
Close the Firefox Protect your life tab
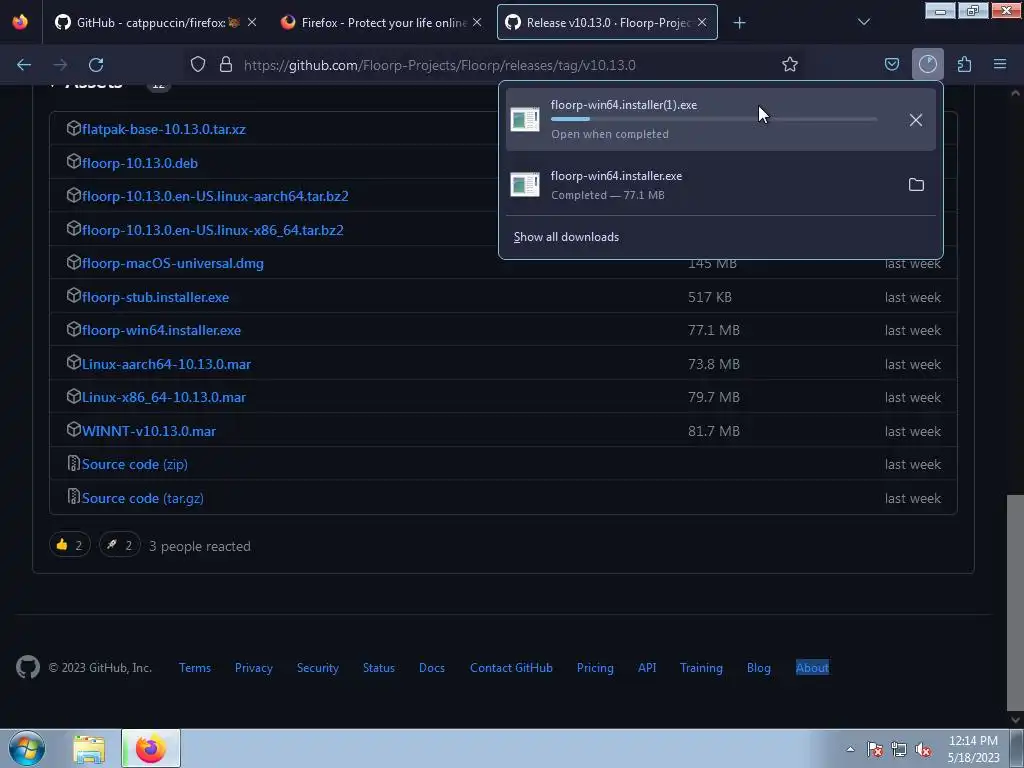coord(477,22)
